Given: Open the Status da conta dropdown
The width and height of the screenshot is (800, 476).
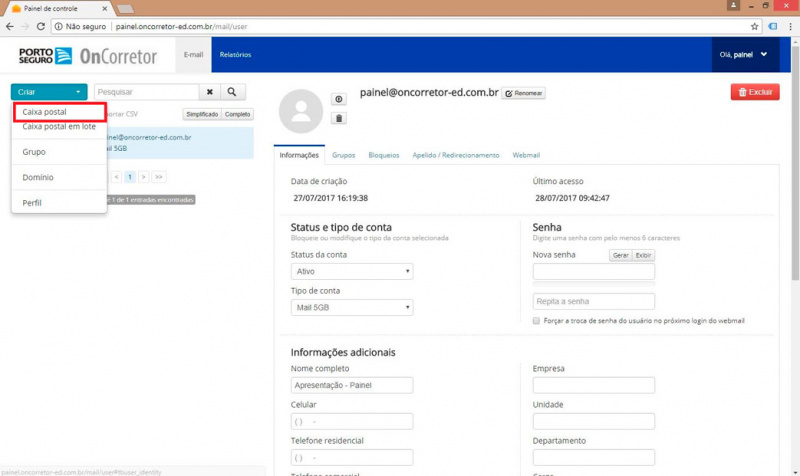Looking at the screenshot, I should tap(352, 271).
